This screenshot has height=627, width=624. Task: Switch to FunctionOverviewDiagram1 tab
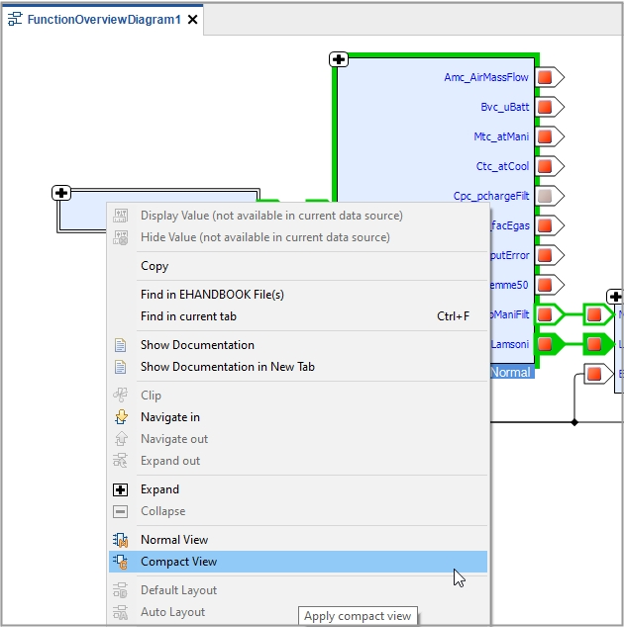point(104,19)
